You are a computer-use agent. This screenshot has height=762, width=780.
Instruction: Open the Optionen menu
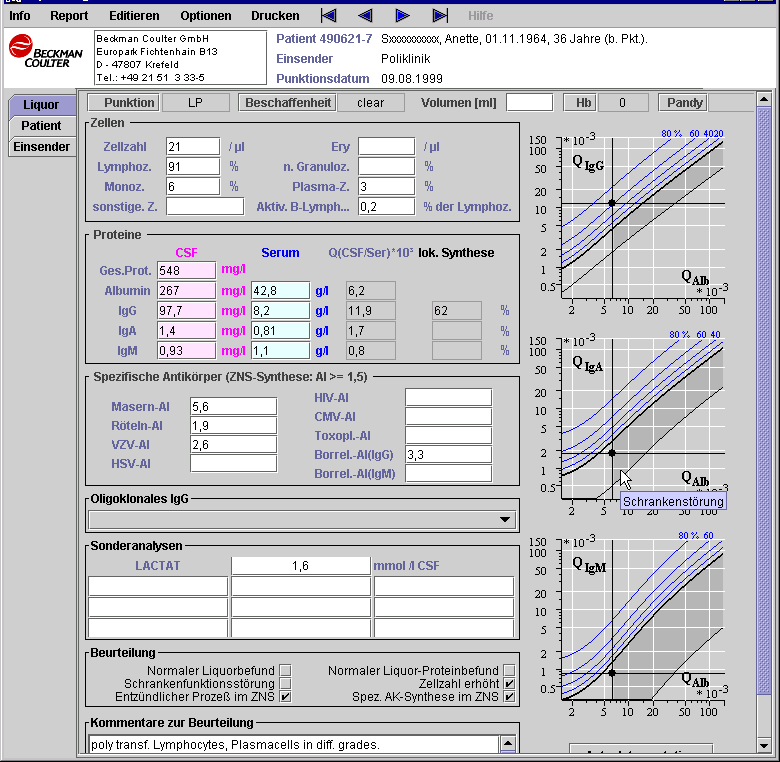point(206,16)
